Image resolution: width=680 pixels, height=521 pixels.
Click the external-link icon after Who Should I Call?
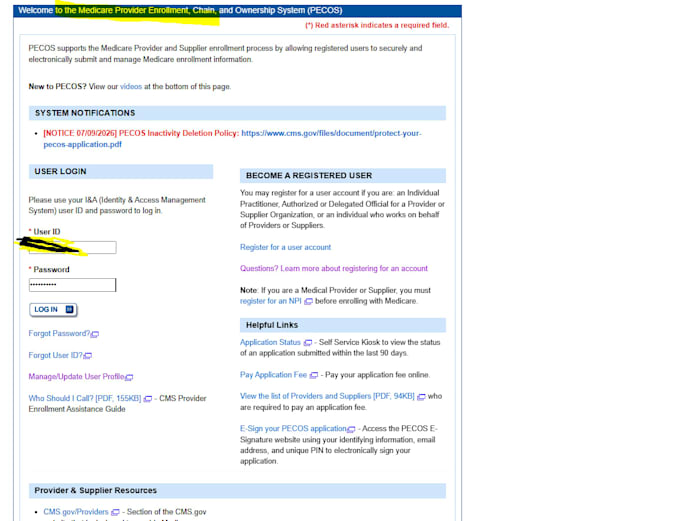coord(147,399)
